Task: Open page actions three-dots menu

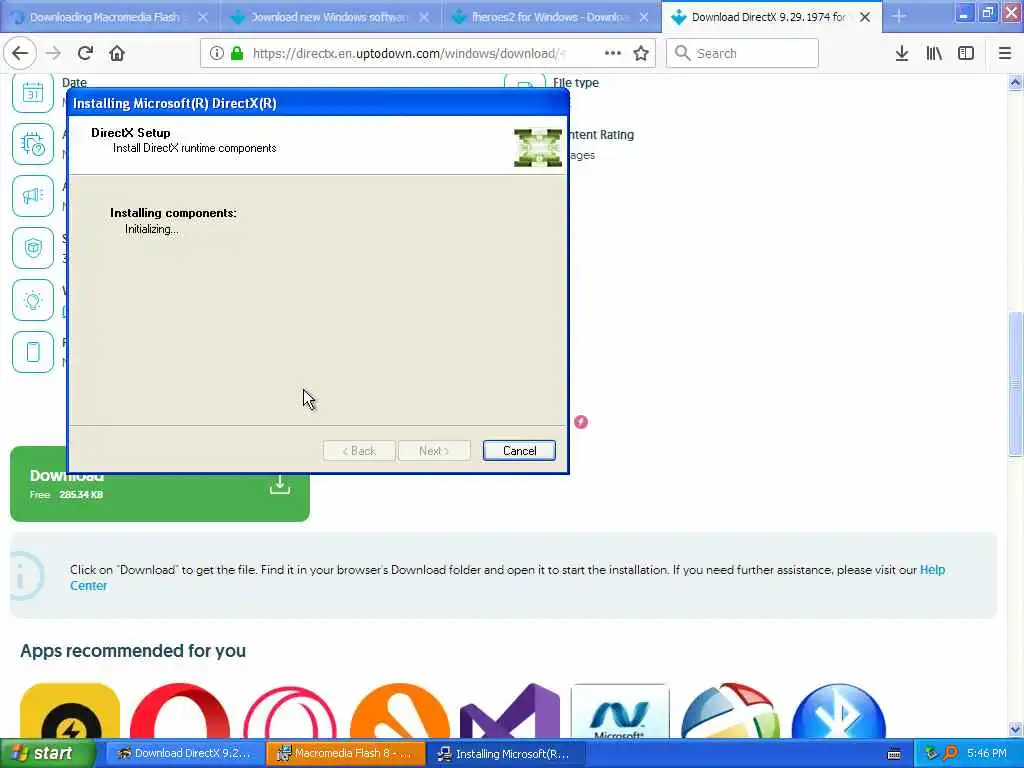Action: (613, 53)
